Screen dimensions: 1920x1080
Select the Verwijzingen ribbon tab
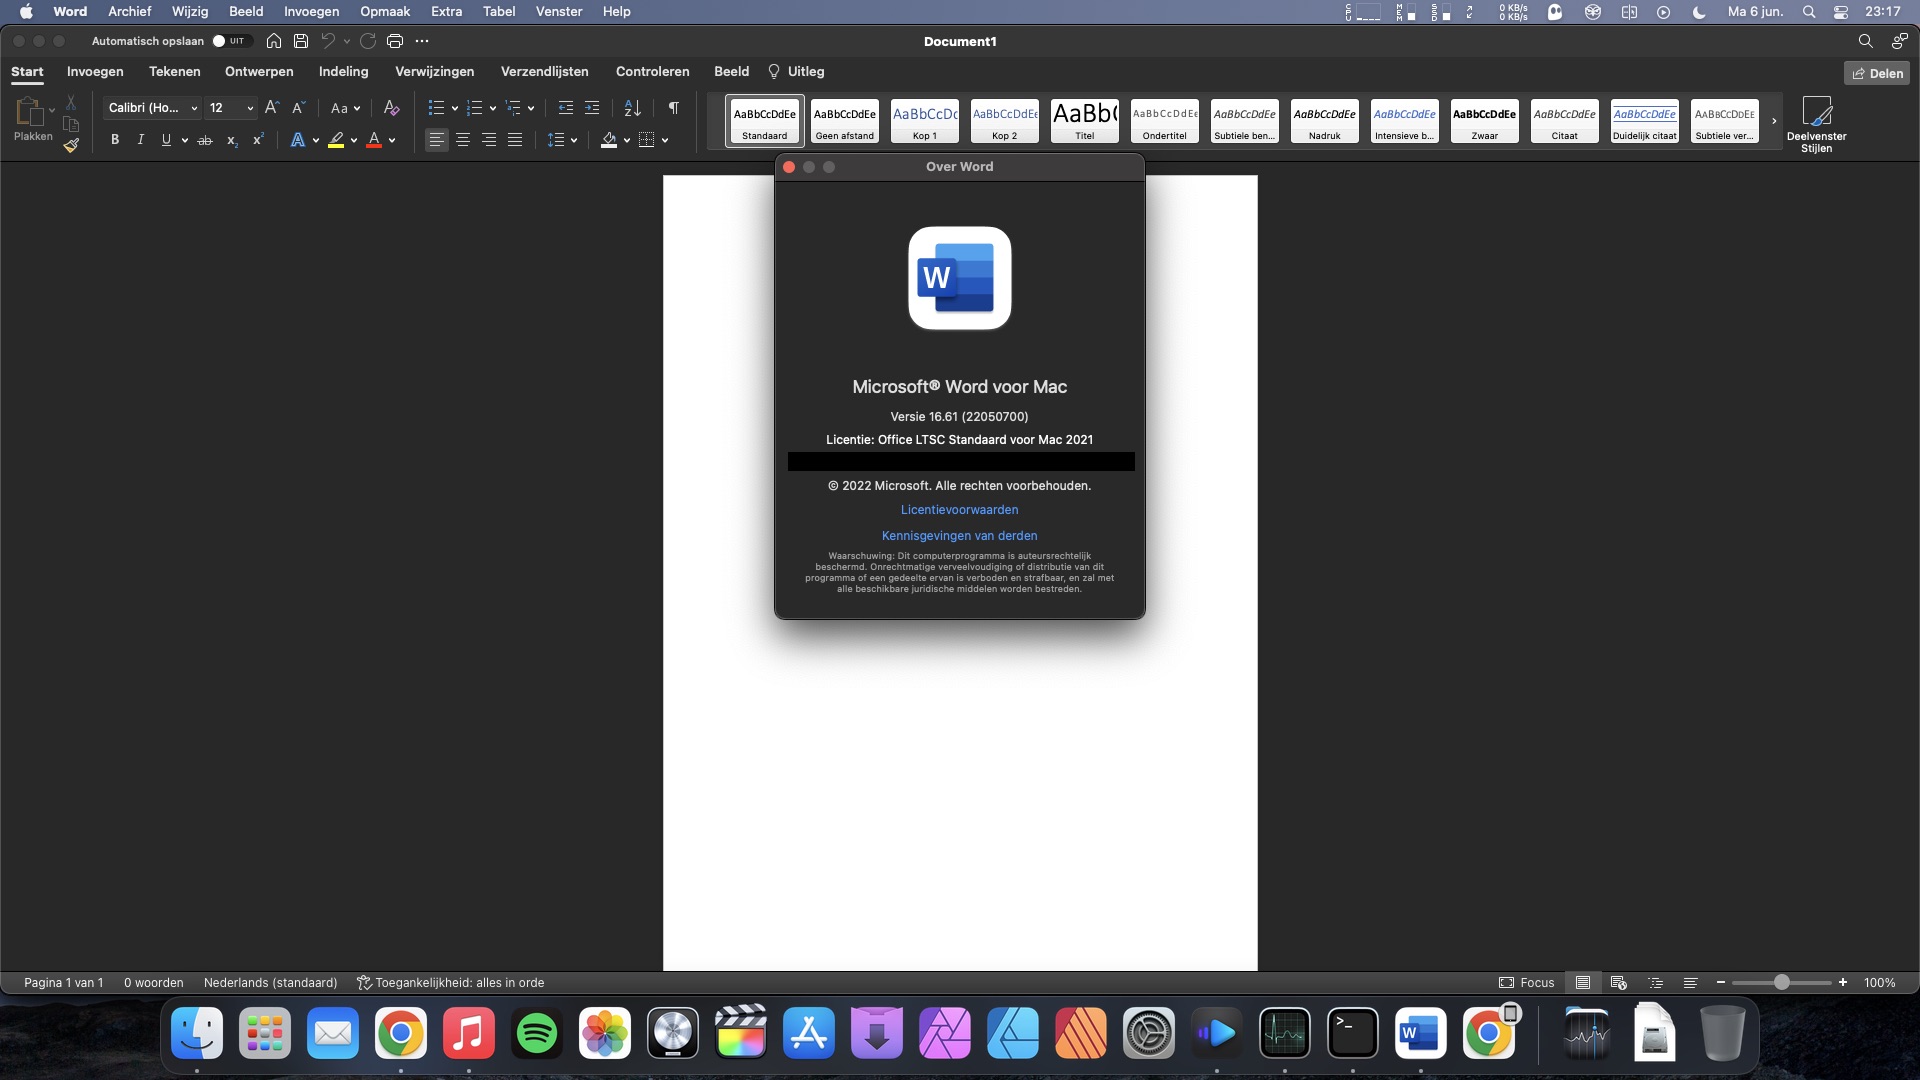point(434,71)
